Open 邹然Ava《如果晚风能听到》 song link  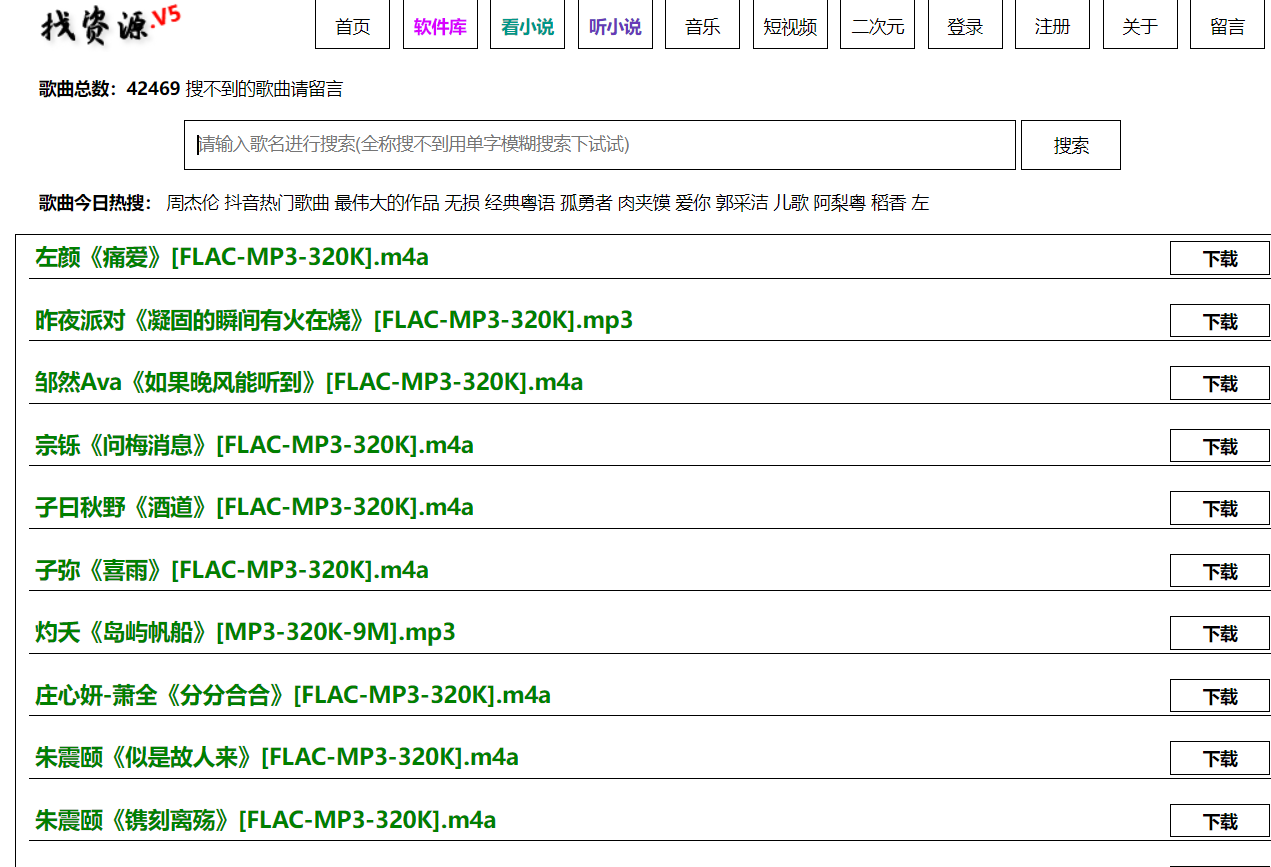point(309,382)
